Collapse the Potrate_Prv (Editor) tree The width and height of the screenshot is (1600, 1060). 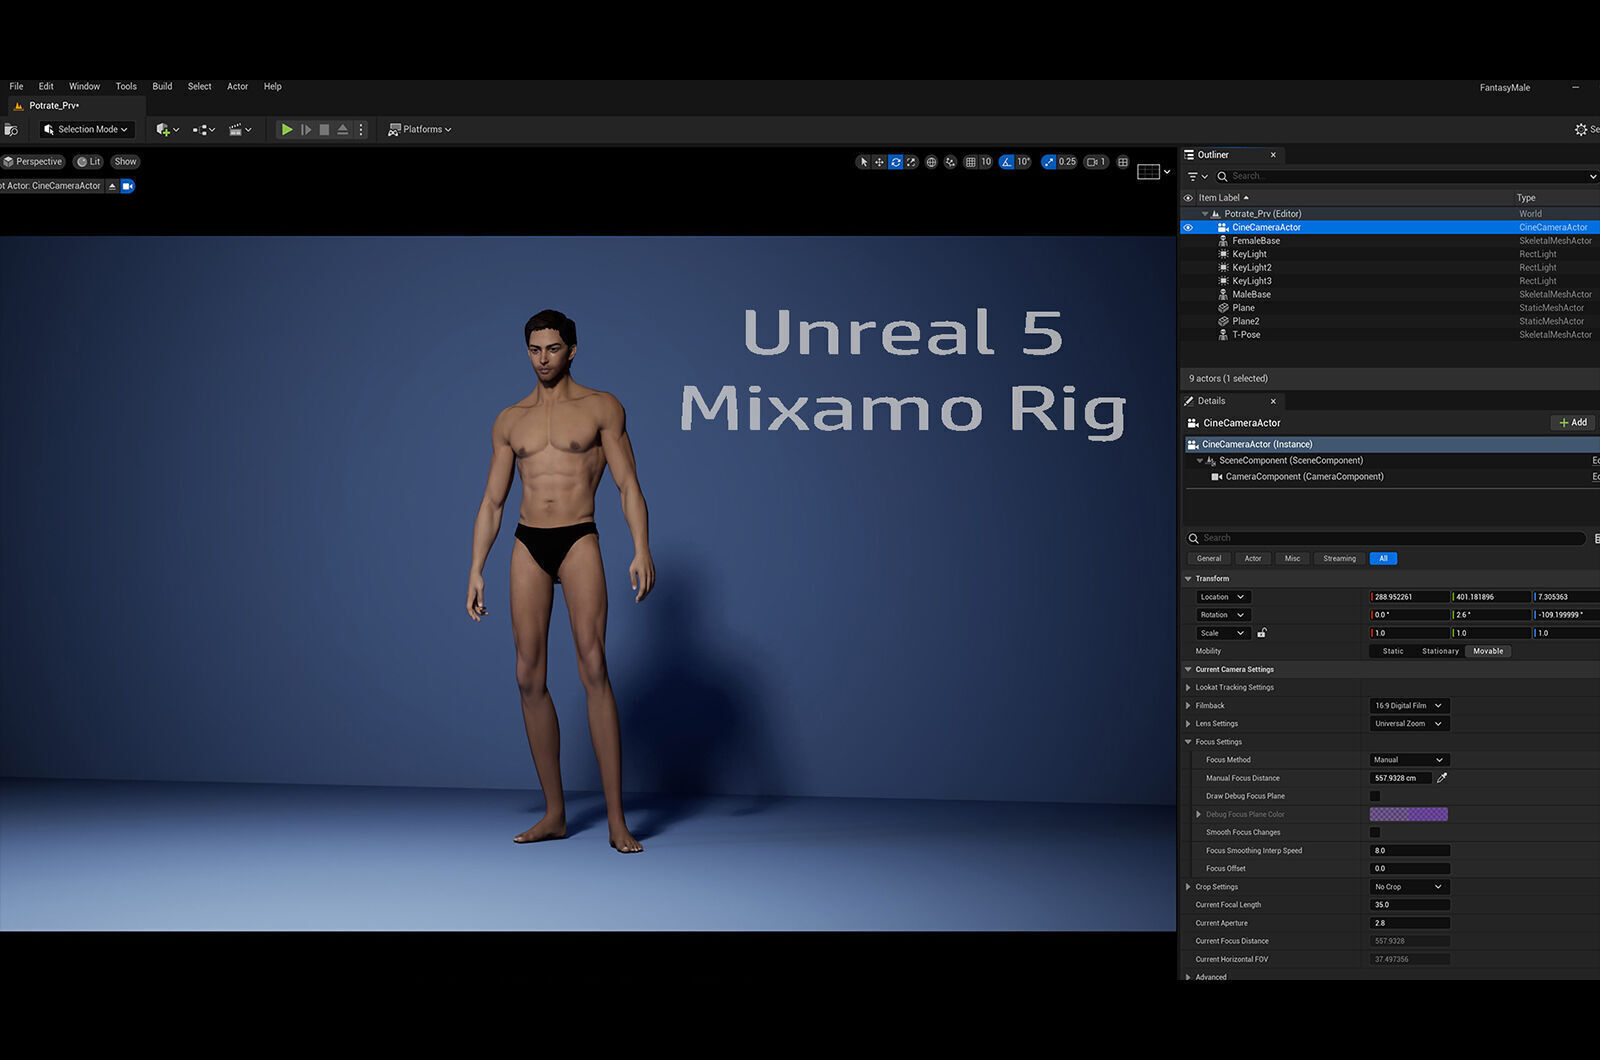click(x=1204, y=214)
